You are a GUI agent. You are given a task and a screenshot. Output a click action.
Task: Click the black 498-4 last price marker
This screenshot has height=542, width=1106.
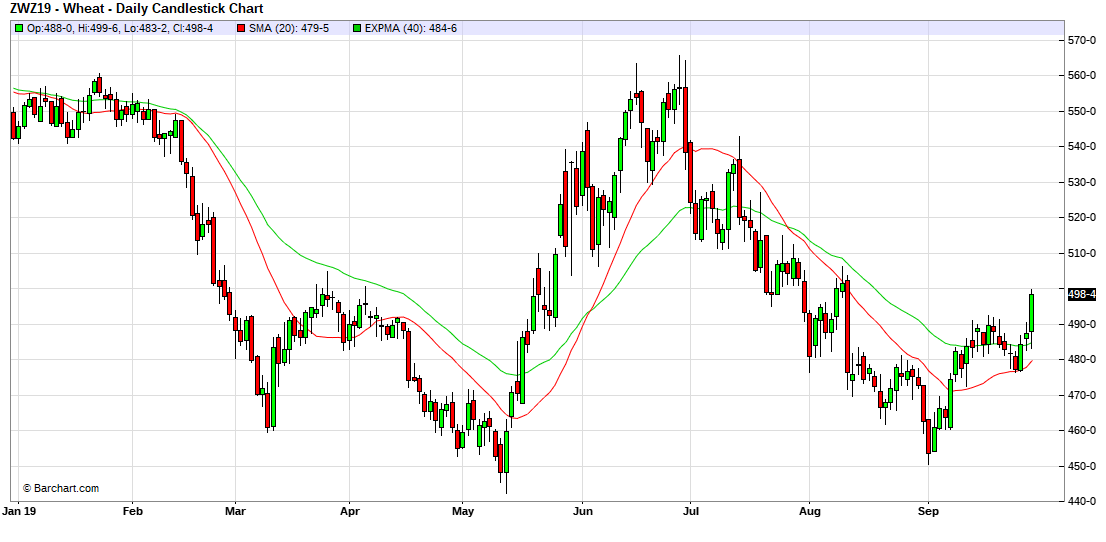(1082, 294)
